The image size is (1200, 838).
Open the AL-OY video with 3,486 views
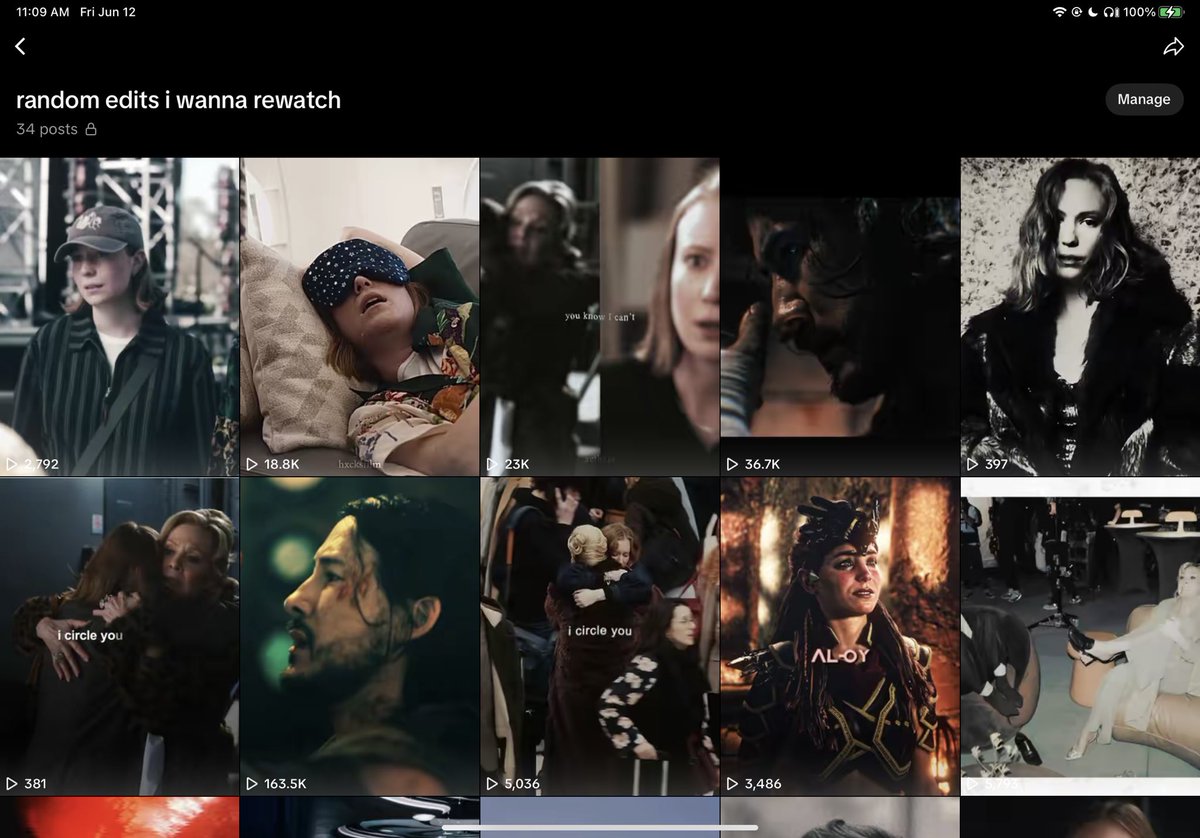pyautogui.click(x=840, y=636)
